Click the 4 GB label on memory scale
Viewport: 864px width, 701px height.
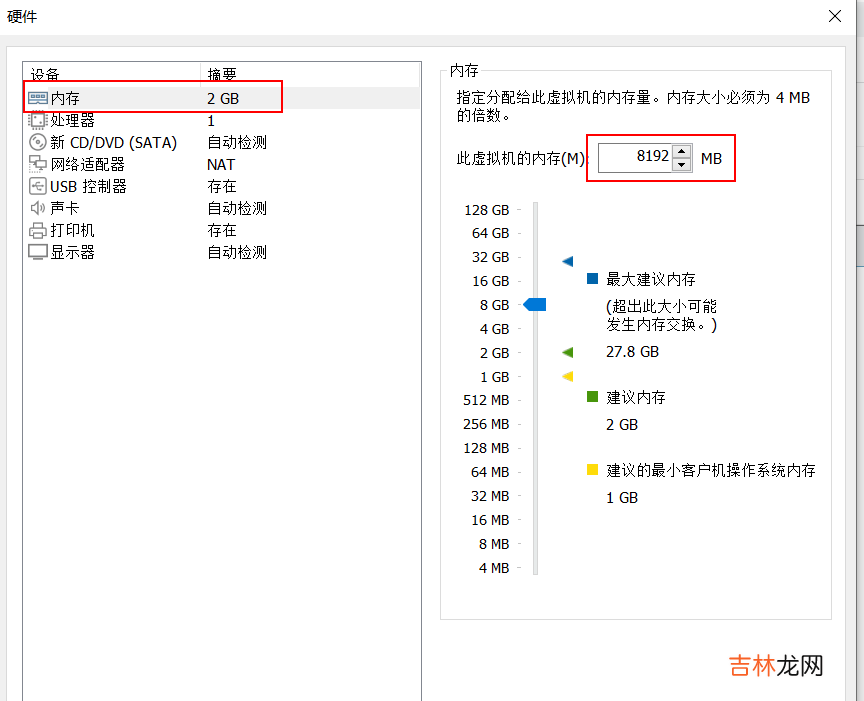[494, 329]
